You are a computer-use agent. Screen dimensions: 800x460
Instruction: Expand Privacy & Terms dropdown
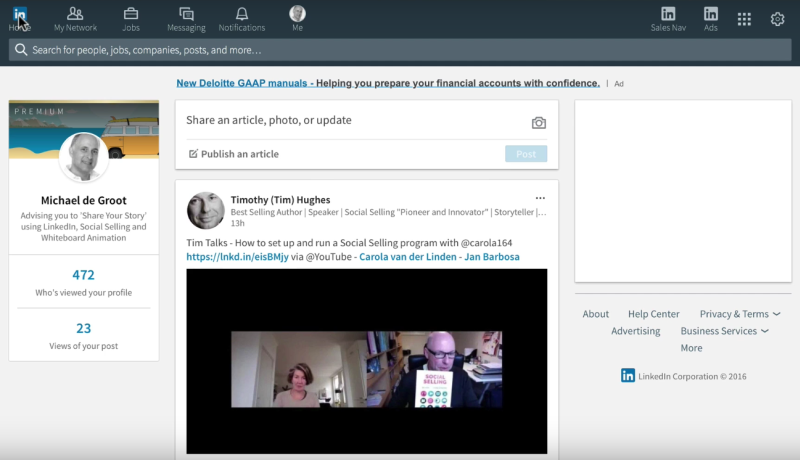(x=740, y=314)
